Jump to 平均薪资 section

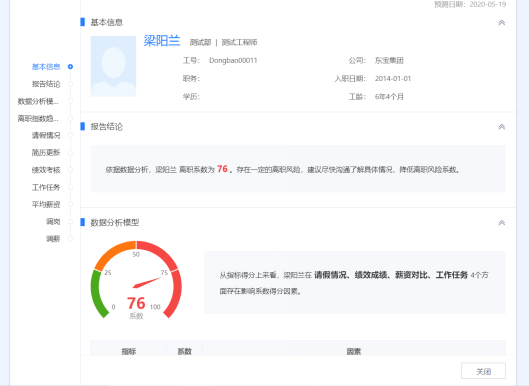(46, 204)
